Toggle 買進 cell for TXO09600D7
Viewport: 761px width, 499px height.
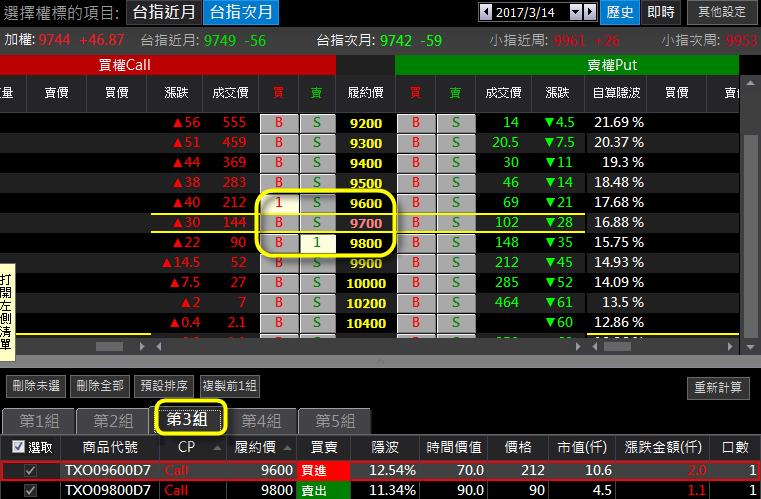(323, 470)
